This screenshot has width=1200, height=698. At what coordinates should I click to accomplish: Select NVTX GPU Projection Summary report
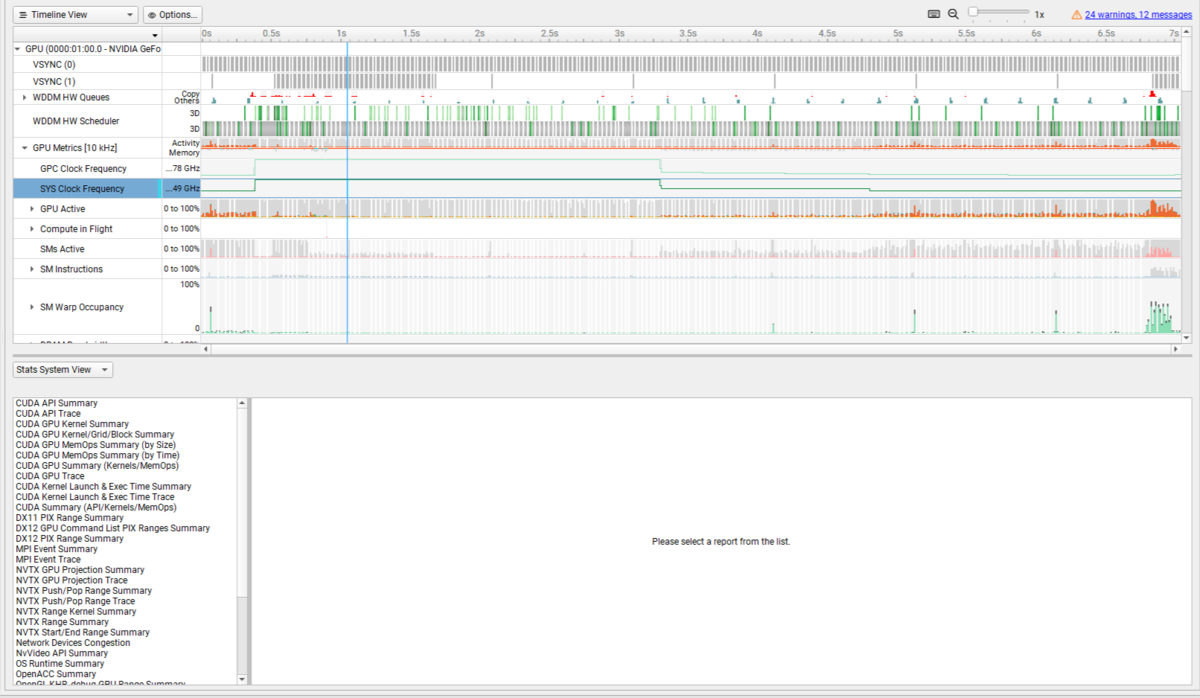click(80, 570)
